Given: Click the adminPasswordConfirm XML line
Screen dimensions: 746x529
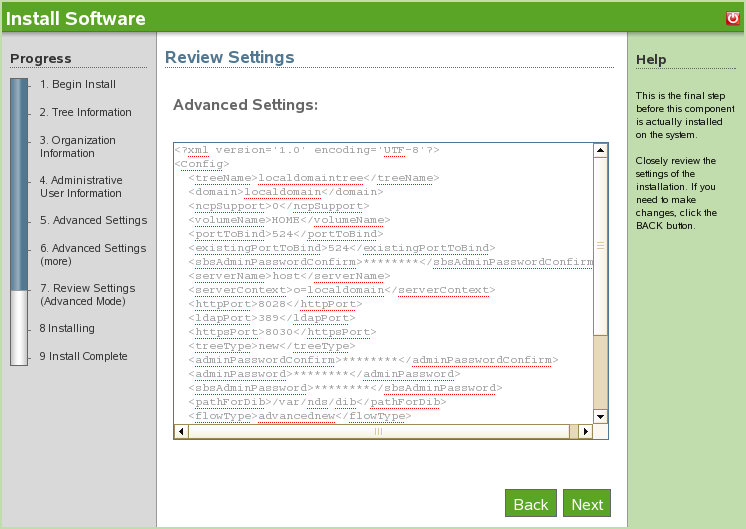Looking at the screenshot, I should click(x=373, y=360).
